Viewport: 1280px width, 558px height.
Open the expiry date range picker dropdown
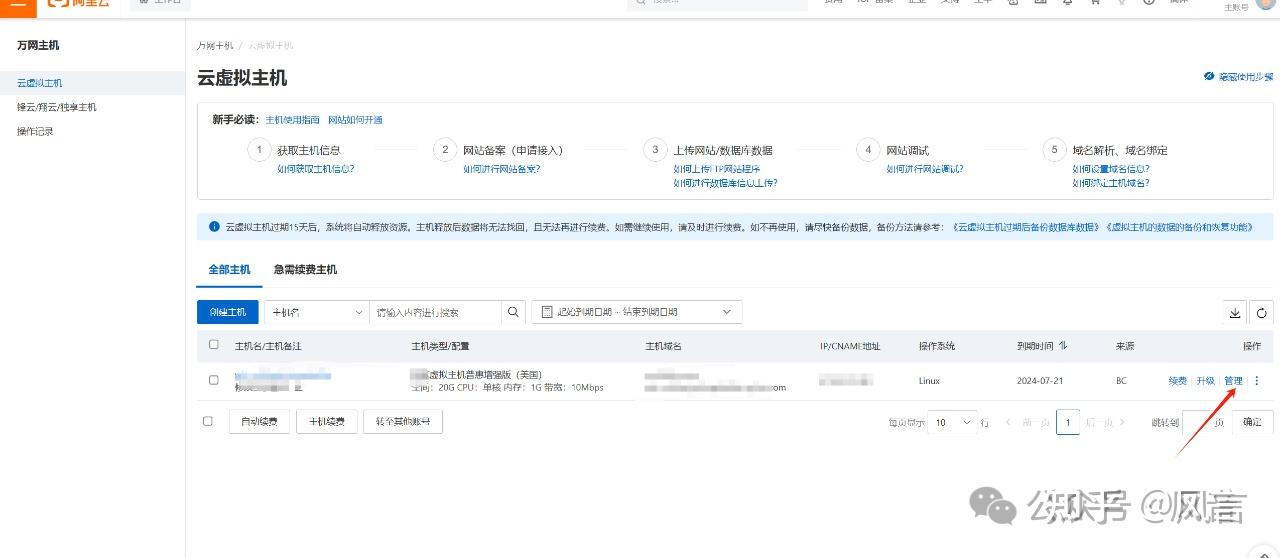(636, 312)
